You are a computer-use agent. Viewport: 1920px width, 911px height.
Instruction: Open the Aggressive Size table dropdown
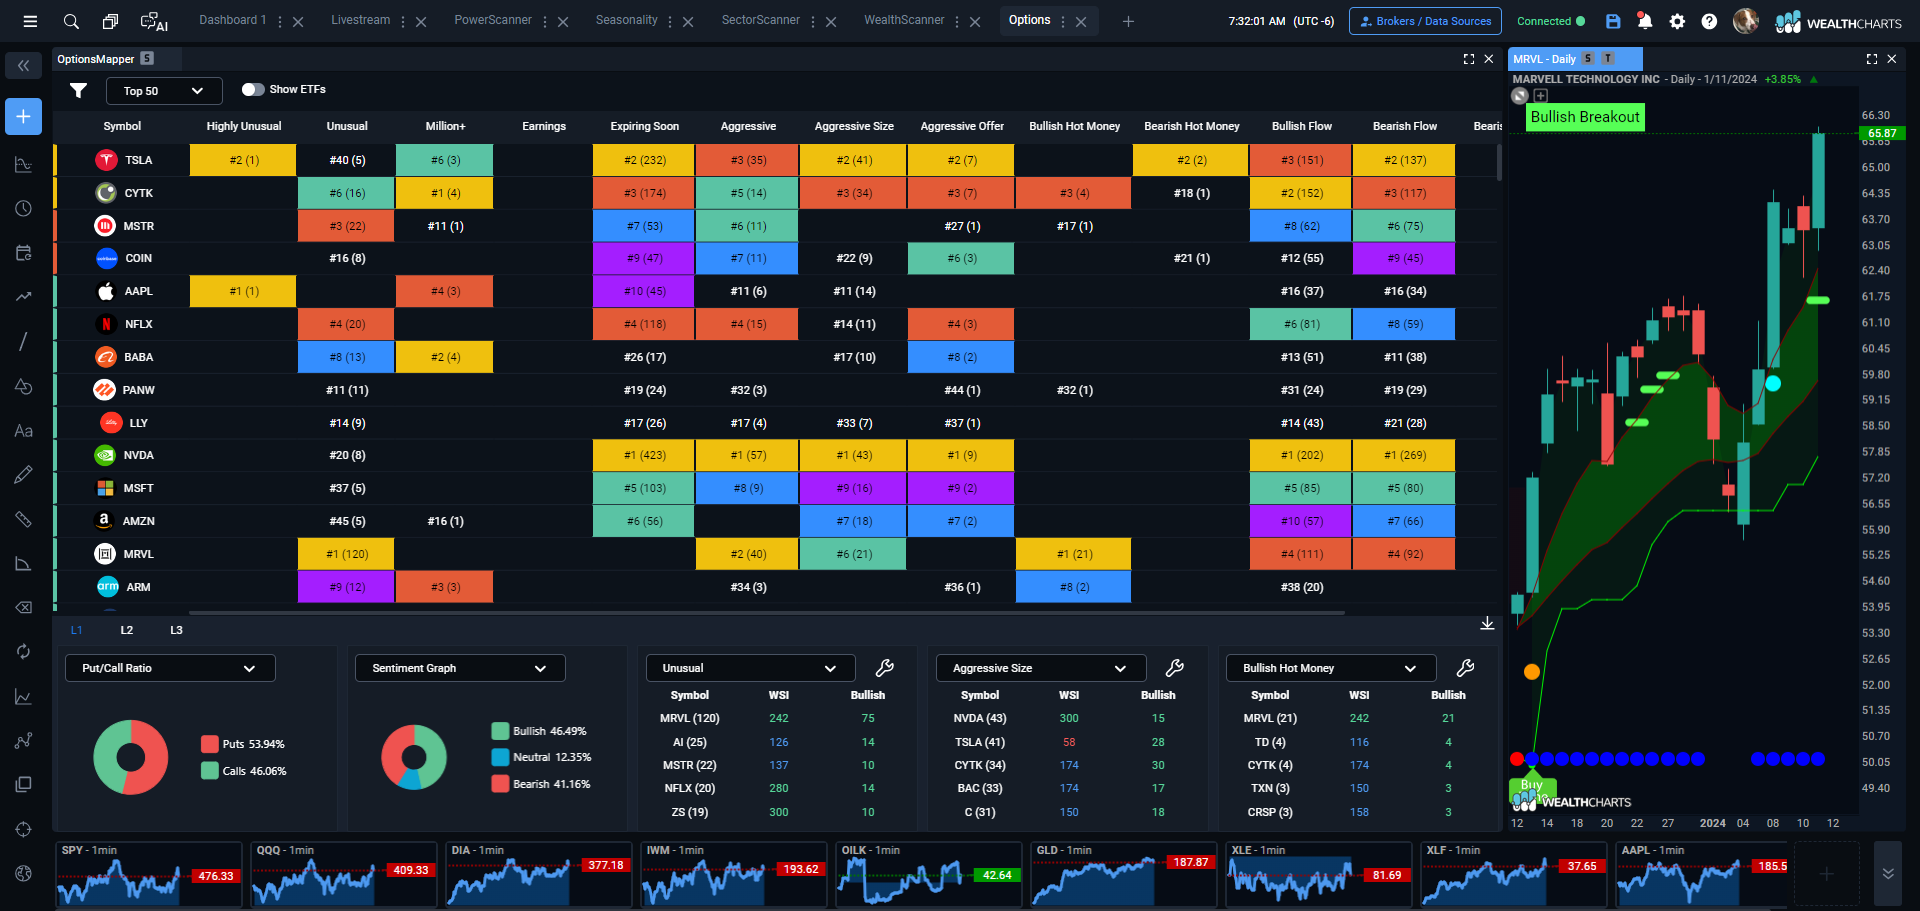click(x=1040, y=668)
